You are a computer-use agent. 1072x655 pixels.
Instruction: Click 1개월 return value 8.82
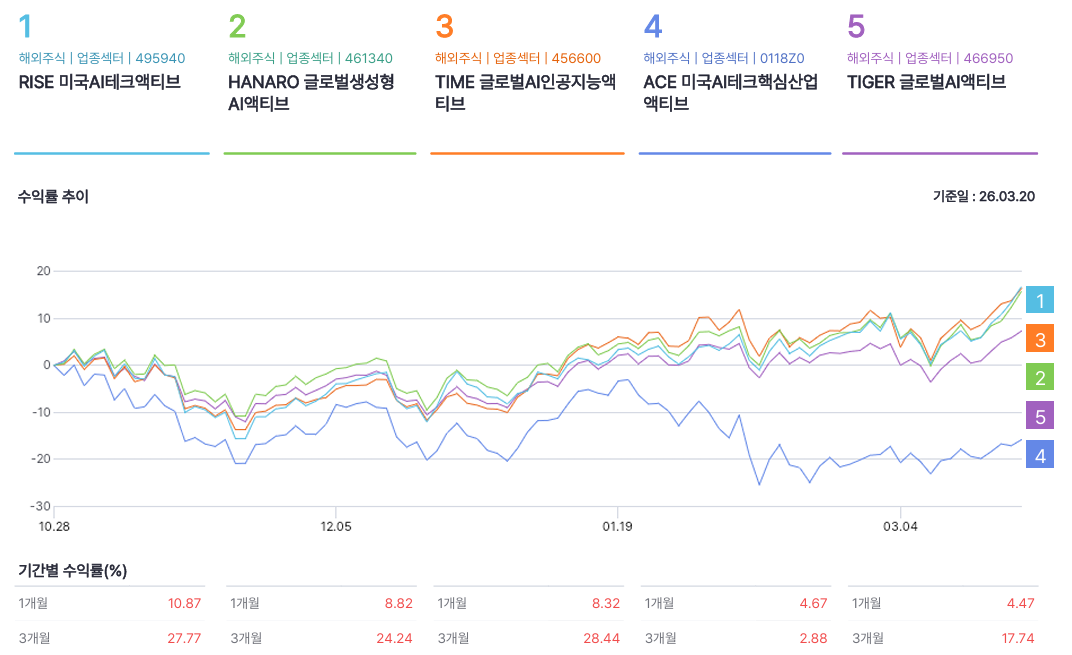(x=399, y=603)
